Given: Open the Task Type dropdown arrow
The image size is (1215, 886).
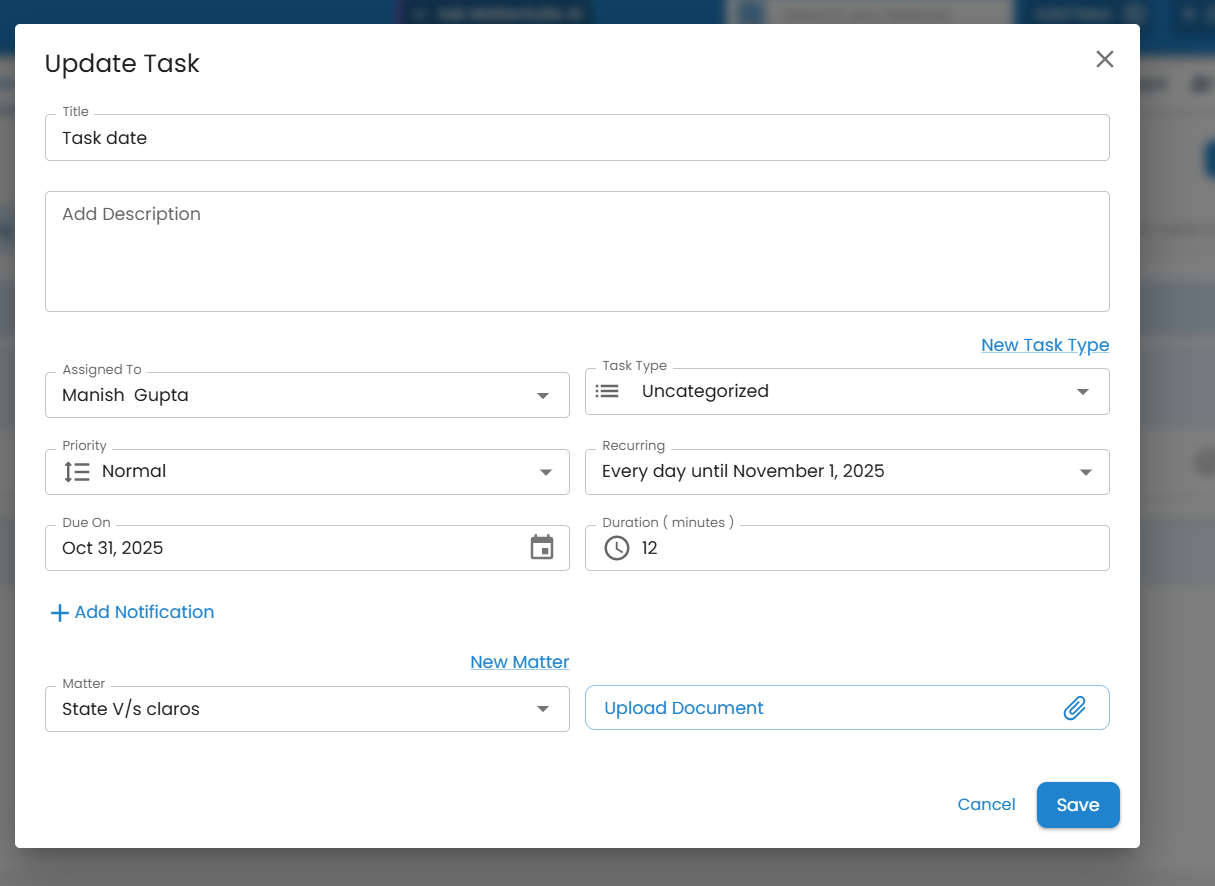Looking at the screenshot, I should [1083, 392].
